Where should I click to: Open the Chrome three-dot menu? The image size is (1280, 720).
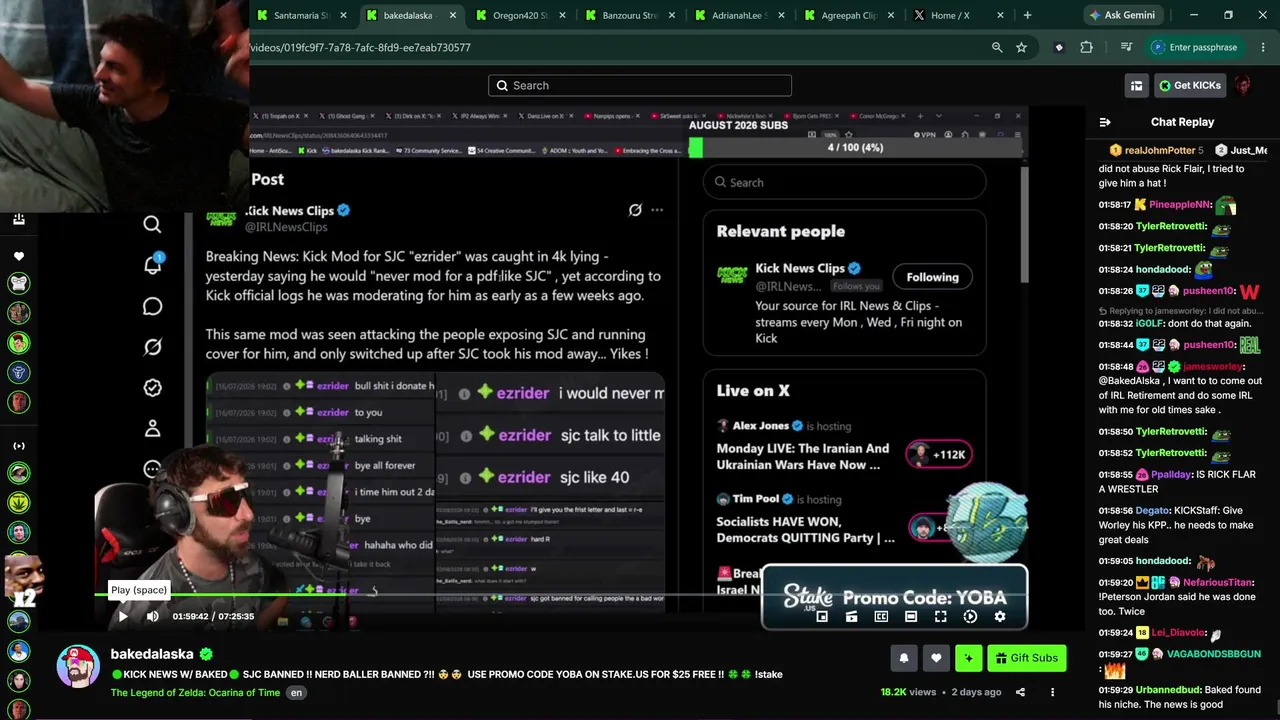pyautogui.click(x=1261, y=47)
